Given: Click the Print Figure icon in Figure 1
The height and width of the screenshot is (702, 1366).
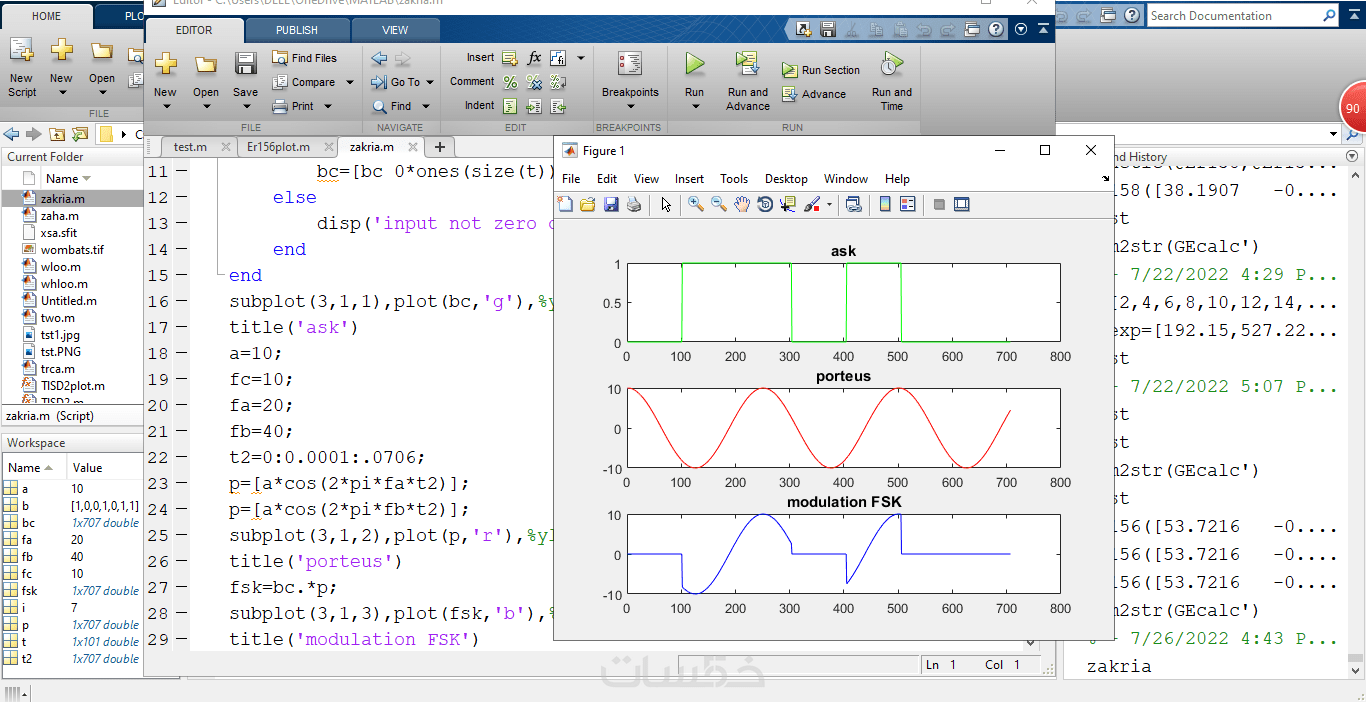Looking at the screenshot, I should point(633,205).
